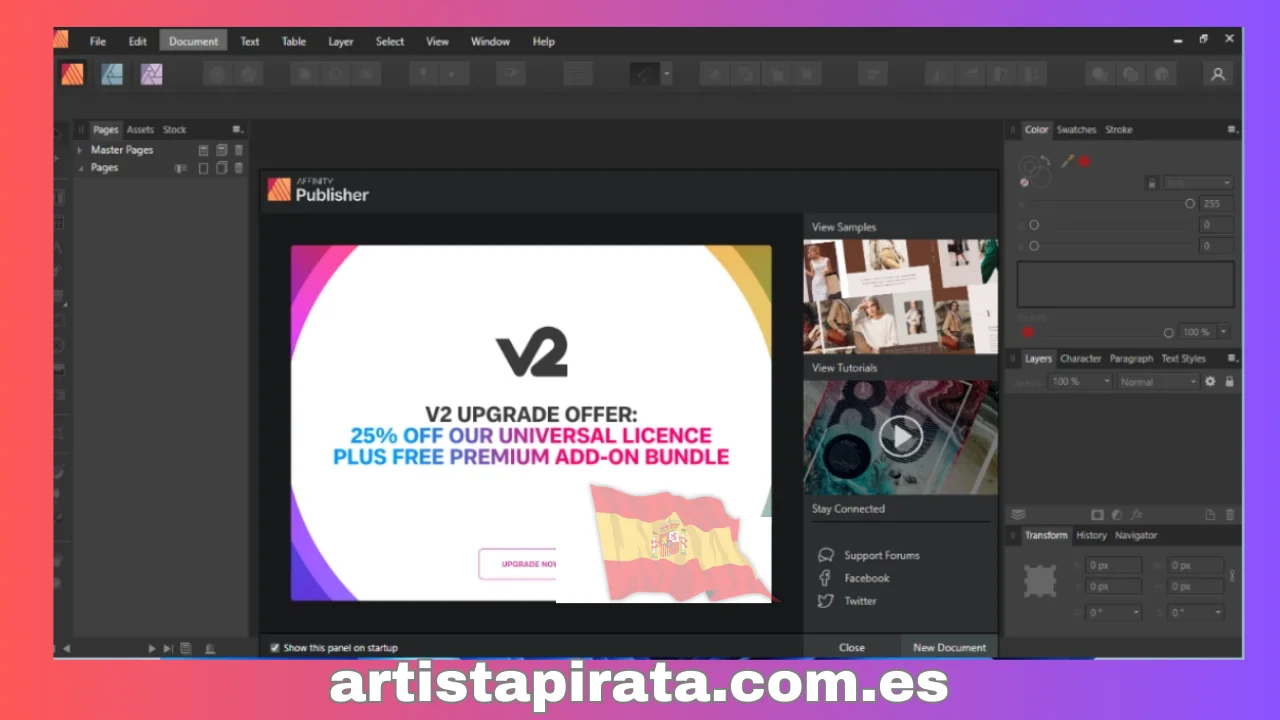Open the Color panel opacity percent dropdown

click(x=1222, y=332)
